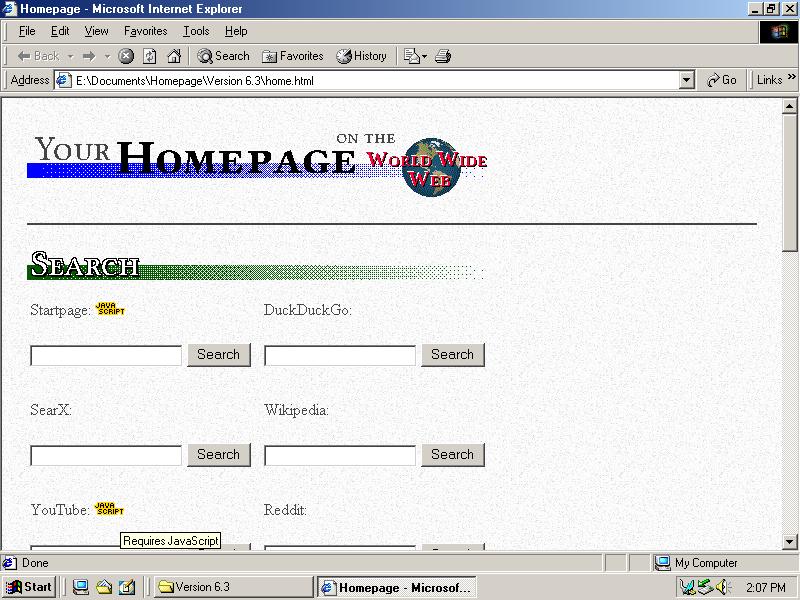Click the Wikipedia label text
800x600 pixels.
(x=296, y=410)
